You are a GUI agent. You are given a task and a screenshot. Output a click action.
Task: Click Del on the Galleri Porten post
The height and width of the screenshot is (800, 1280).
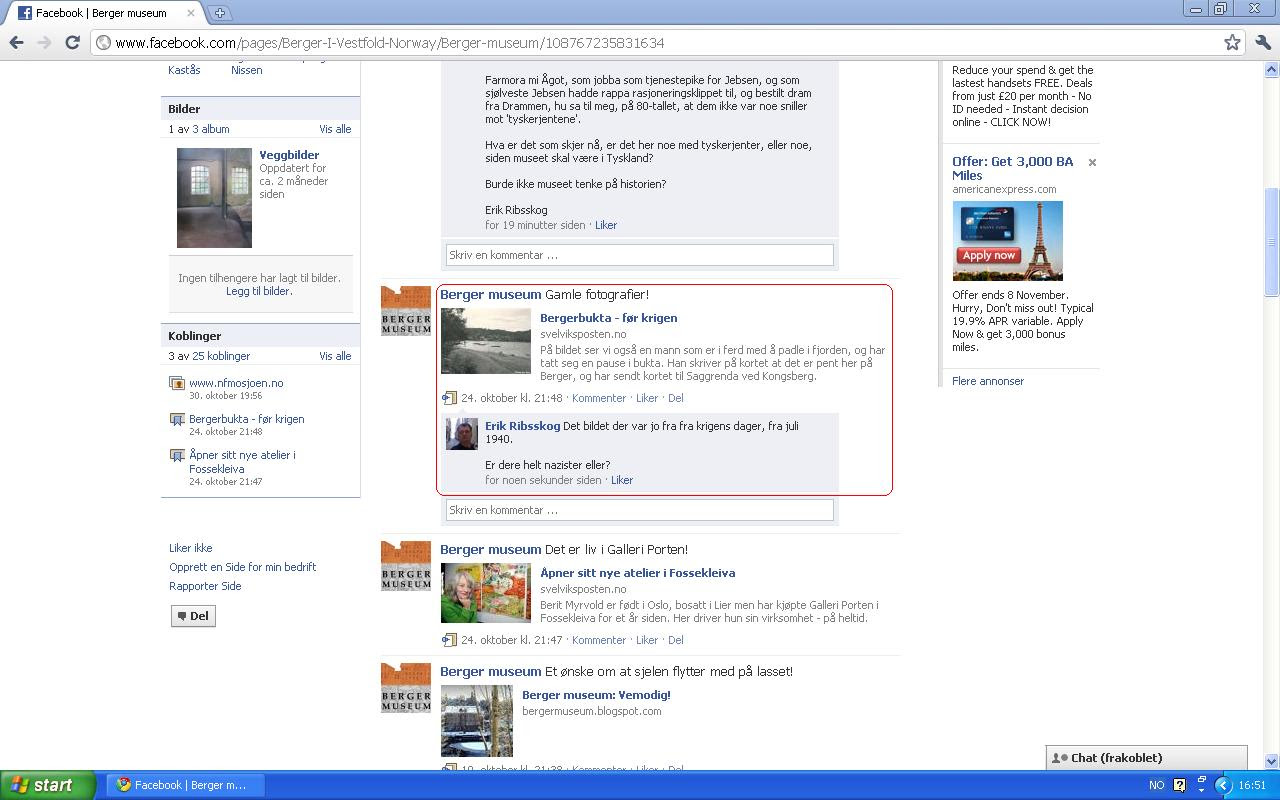point(676,640)
